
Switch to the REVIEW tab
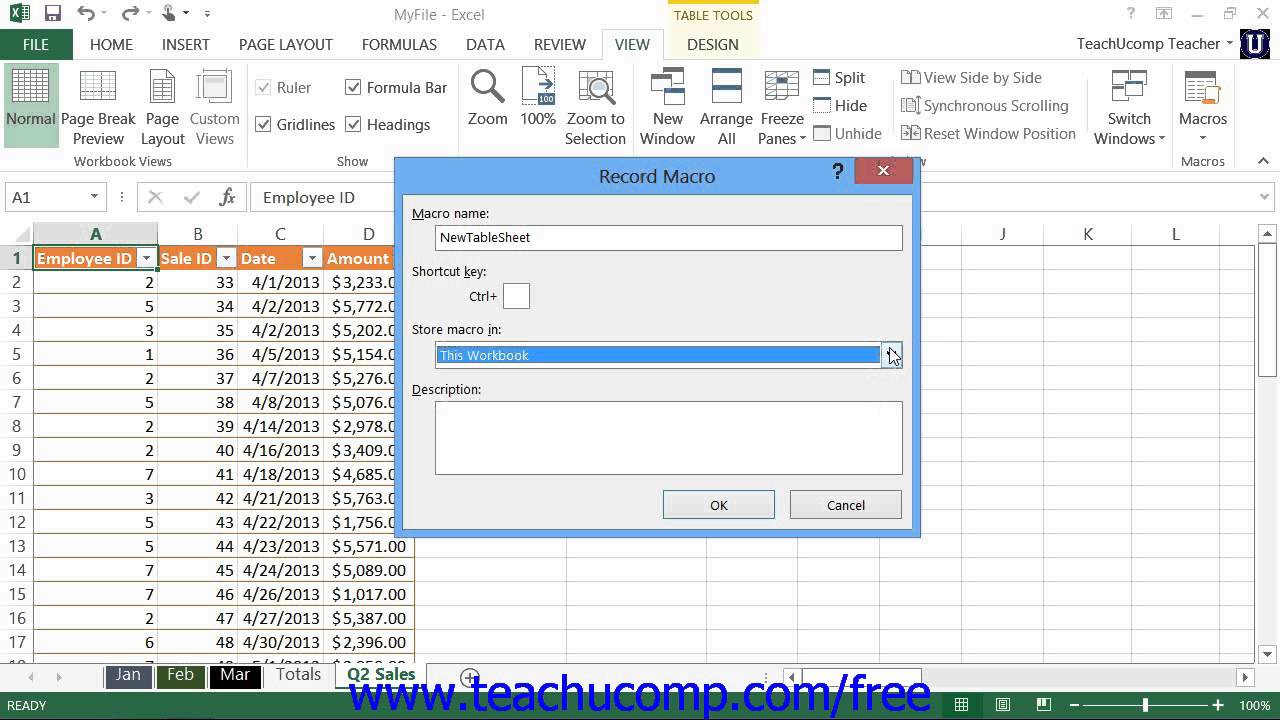[560, 44]
